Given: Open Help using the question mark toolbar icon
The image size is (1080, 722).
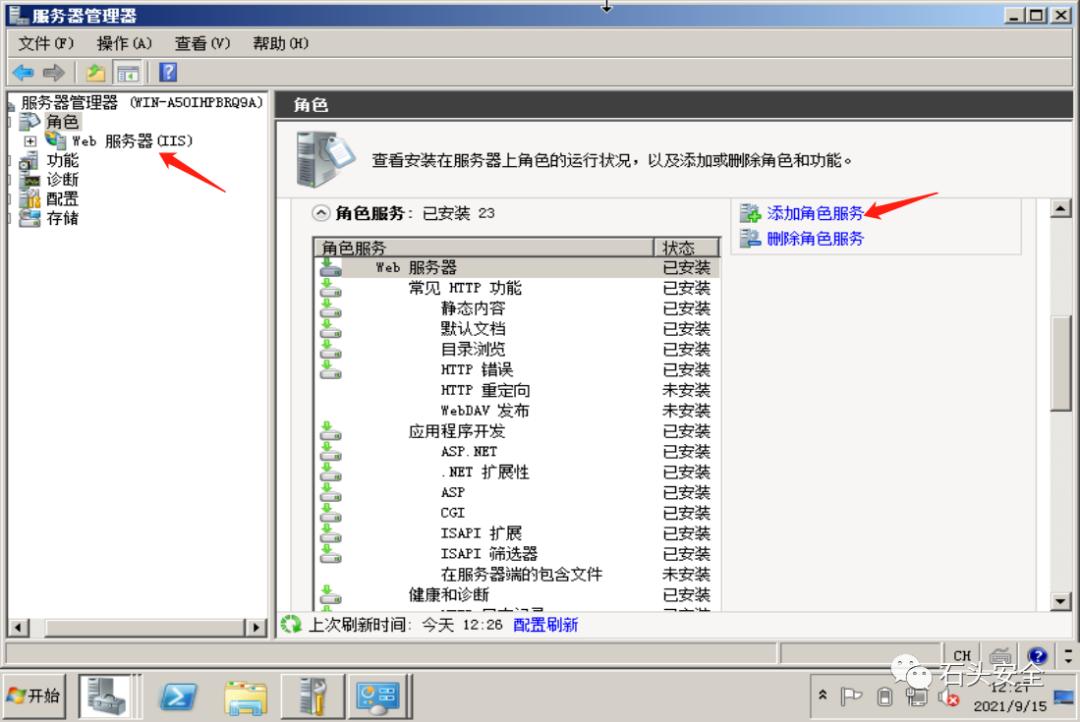Looking at the screenshot, I should point(167,71).
